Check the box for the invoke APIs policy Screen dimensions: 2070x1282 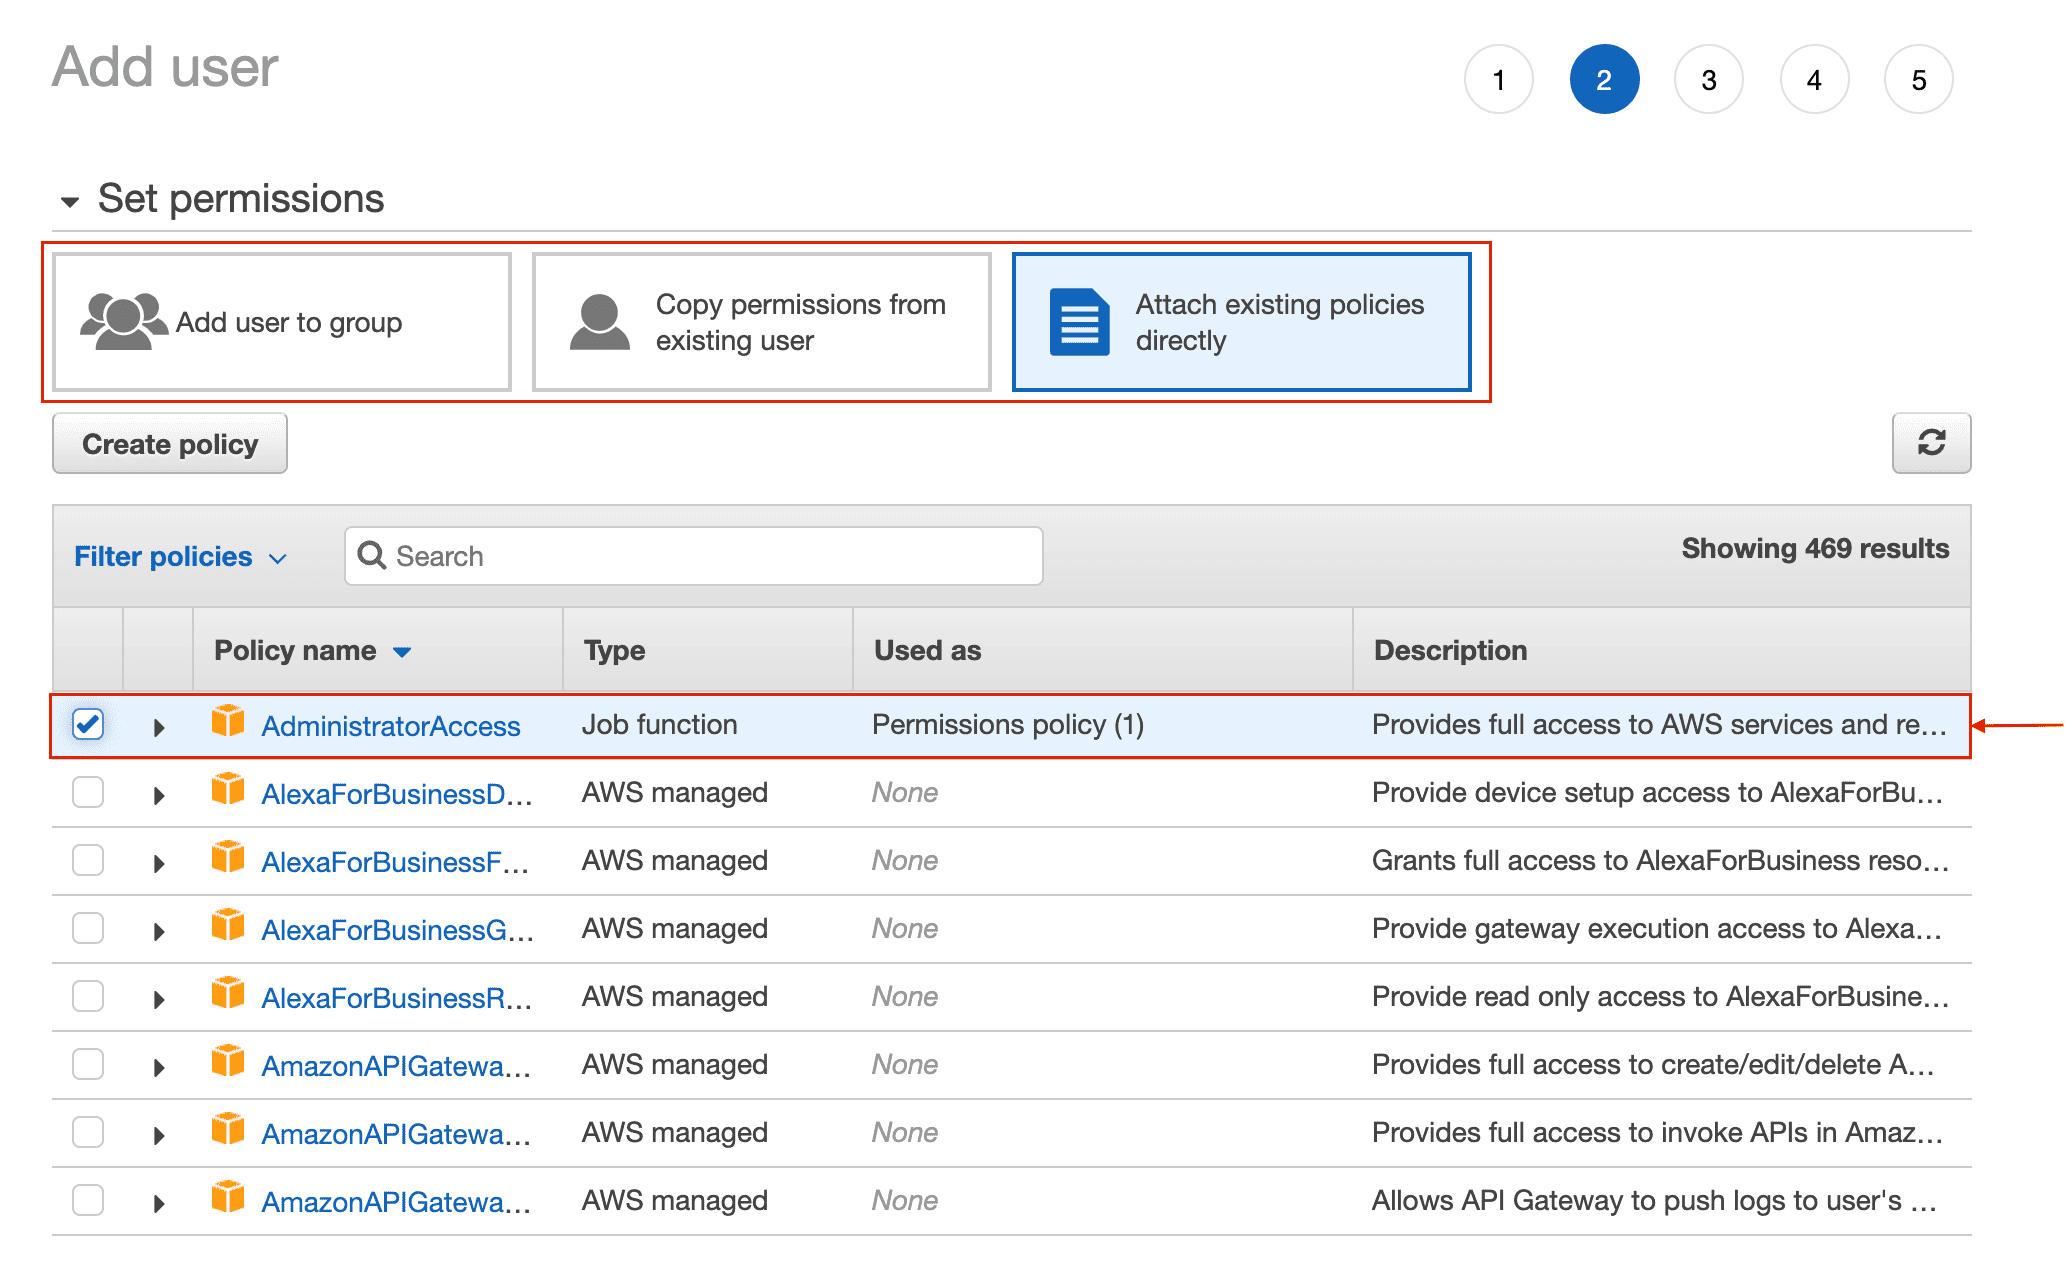click(88, 1132)
